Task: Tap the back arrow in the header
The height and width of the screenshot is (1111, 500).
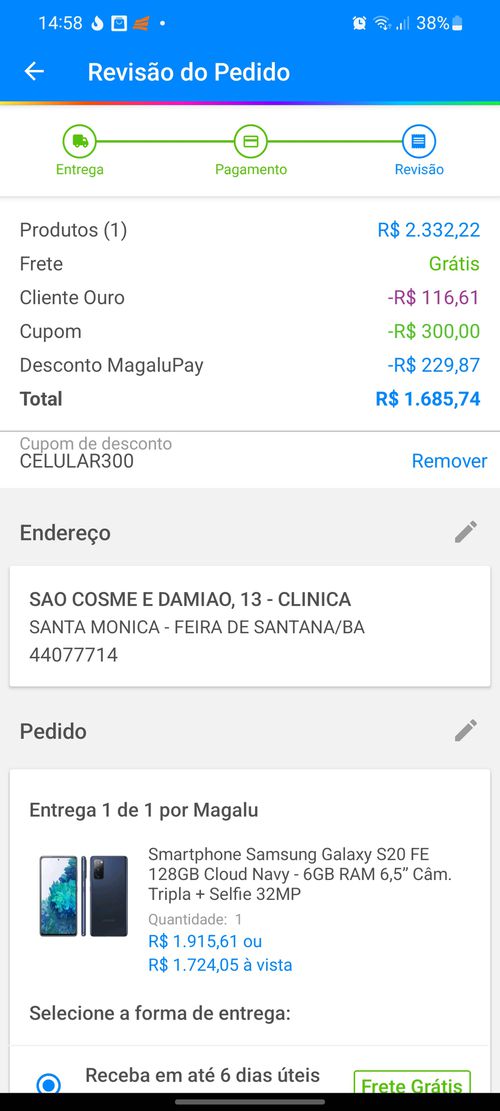Action: coord(34,72)
